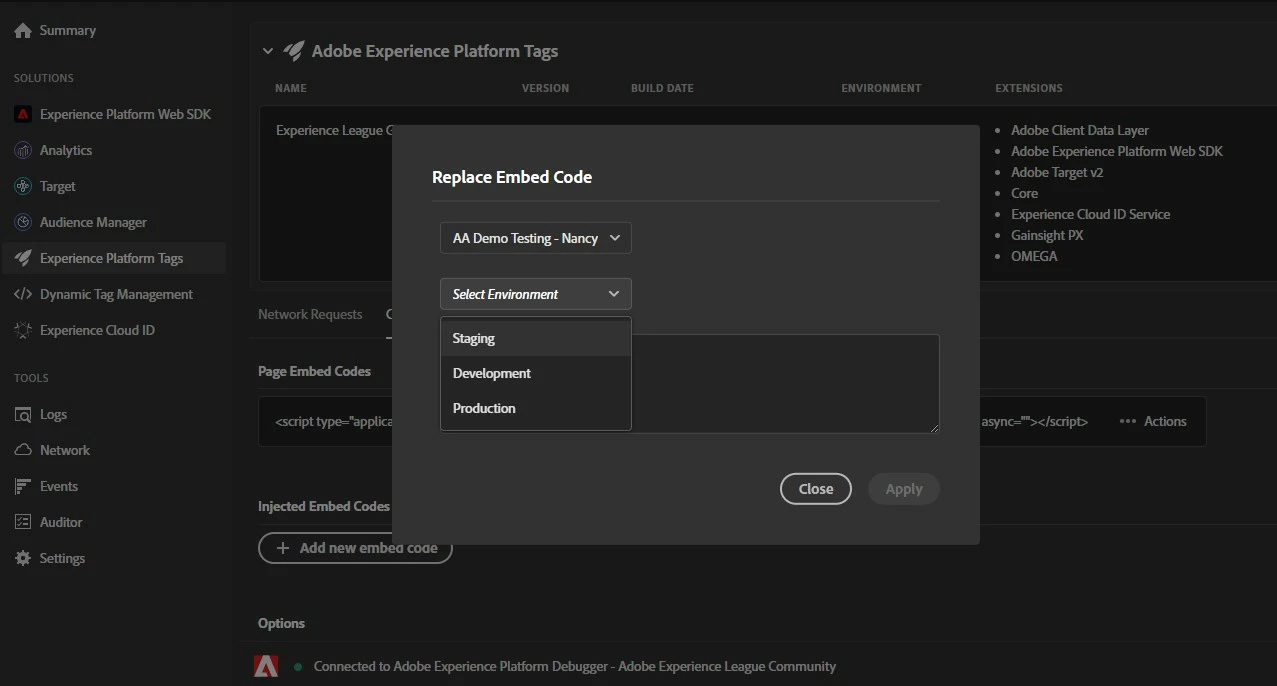Click the Experience Platform Web SDK icon
The height and width of the screenshot is (686, 1277).
coord(23,114)
